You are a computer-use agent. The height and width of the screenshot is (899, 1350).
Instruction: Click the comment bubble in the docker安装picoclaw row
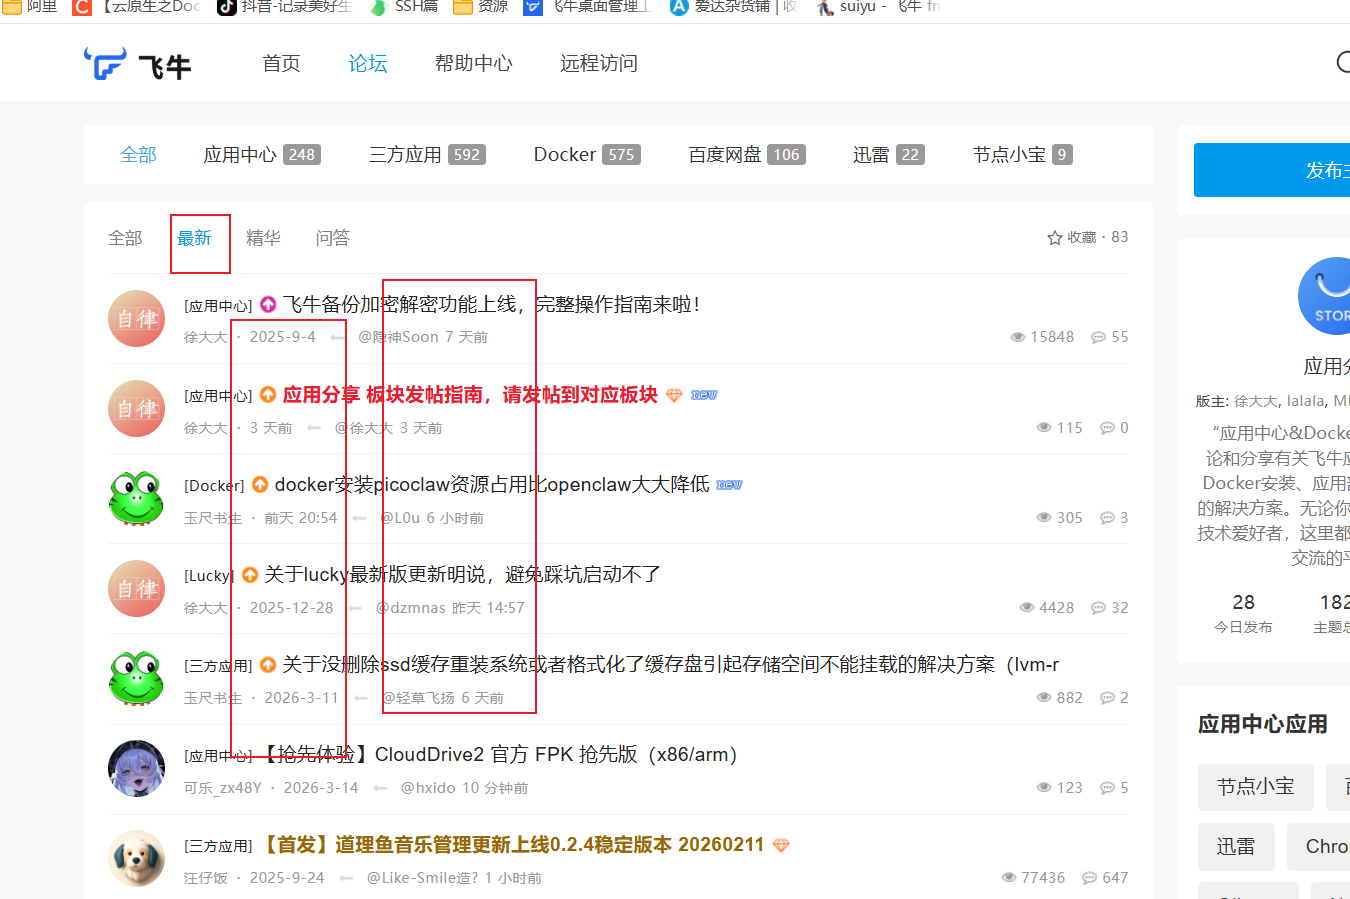pyautogui.click(x=1107, y=518)
